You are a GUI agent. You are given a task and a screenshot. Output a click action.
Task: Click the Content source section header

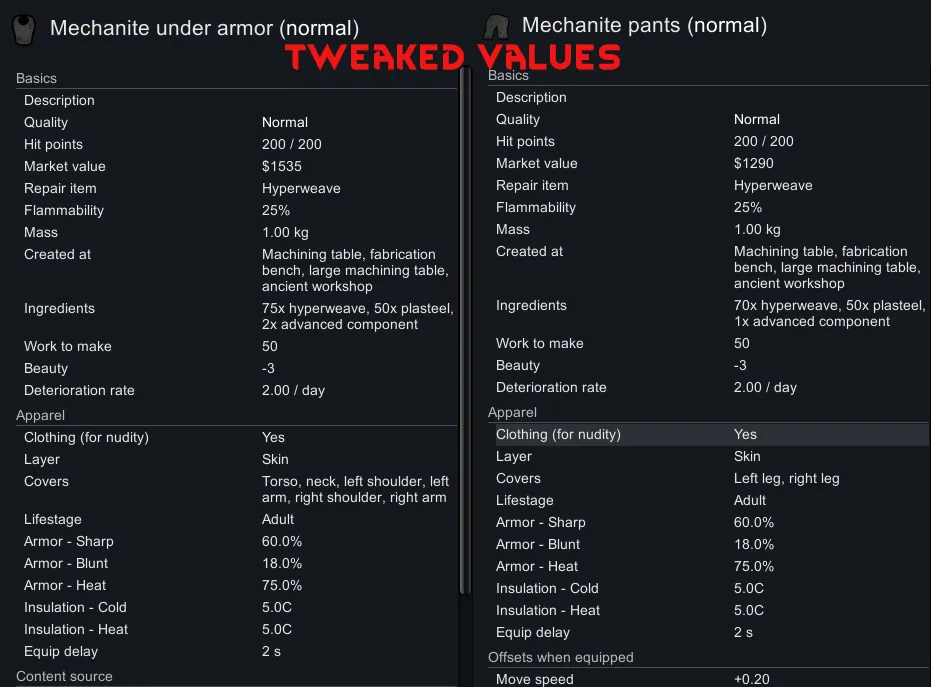64,676
